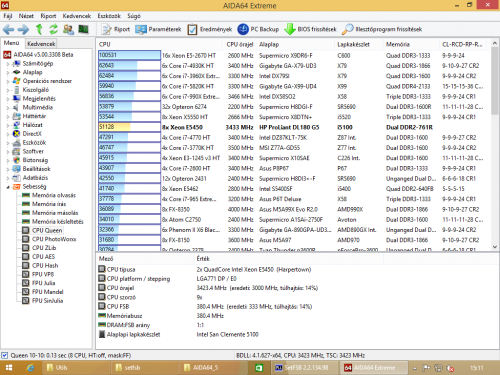Viewport: 500px width, 375px height.
Task: Collapse the Sebesség tree node
Action: pyautogui.click(x=8, y=187)
